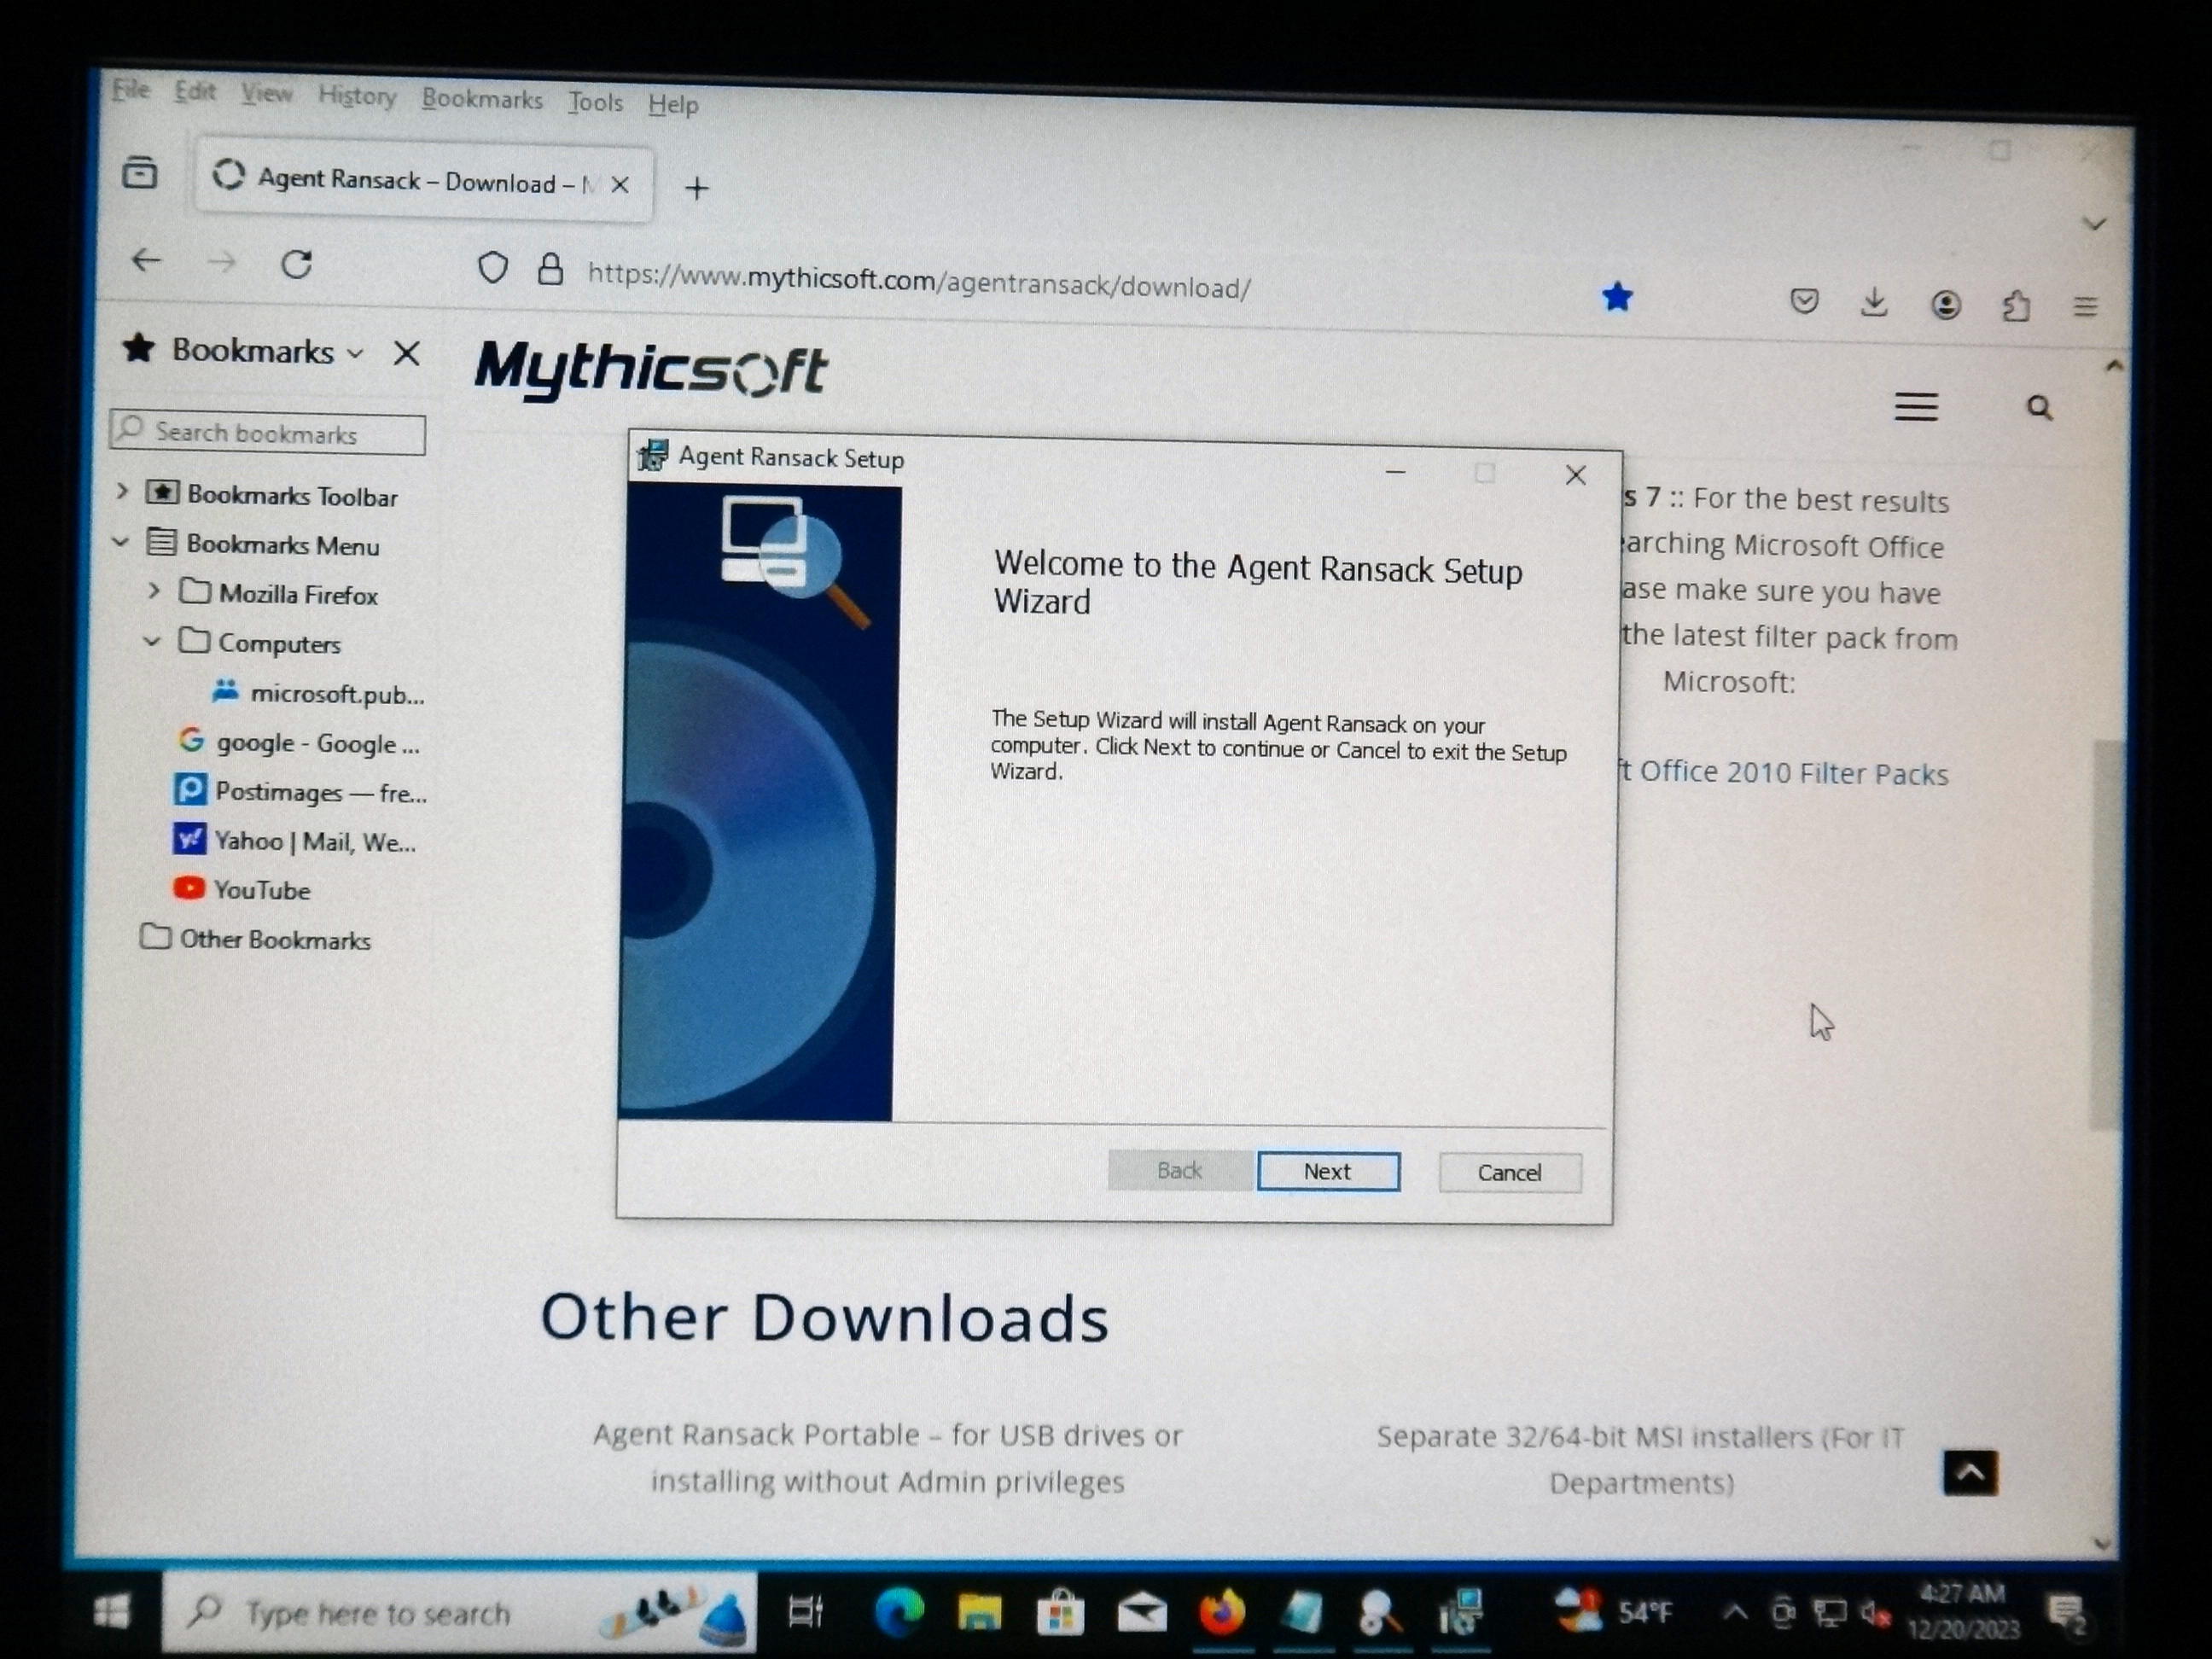Open the 54°F weather widget
2212x1659 pixels.
point(1612,1612)
